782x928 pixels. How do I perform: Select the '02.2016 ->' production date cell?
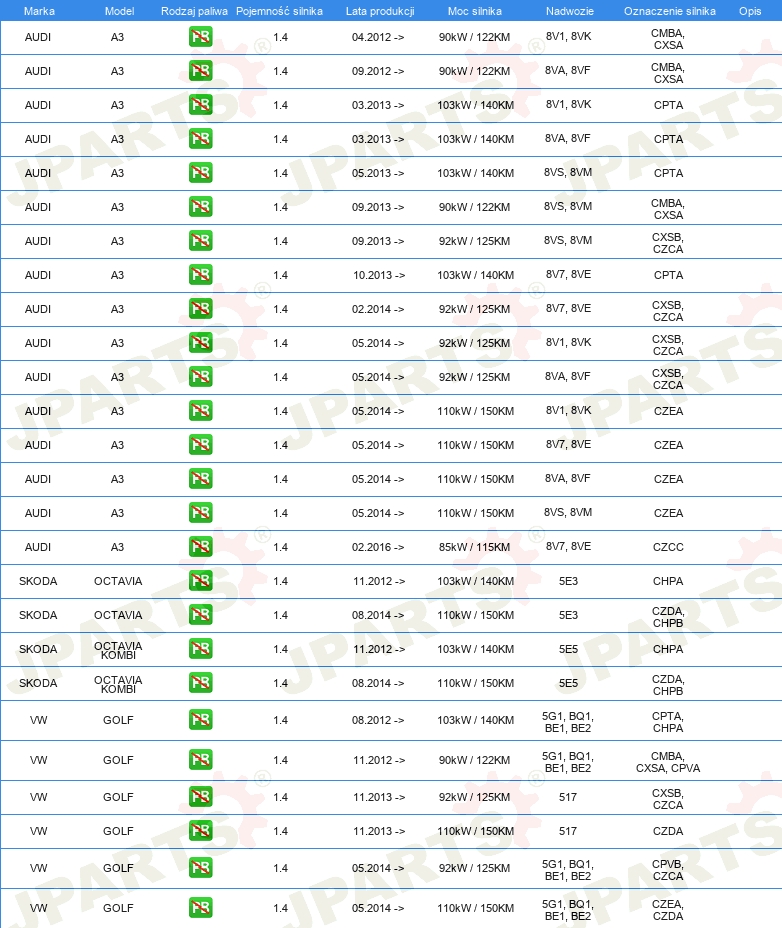click(x=378, y=547)
